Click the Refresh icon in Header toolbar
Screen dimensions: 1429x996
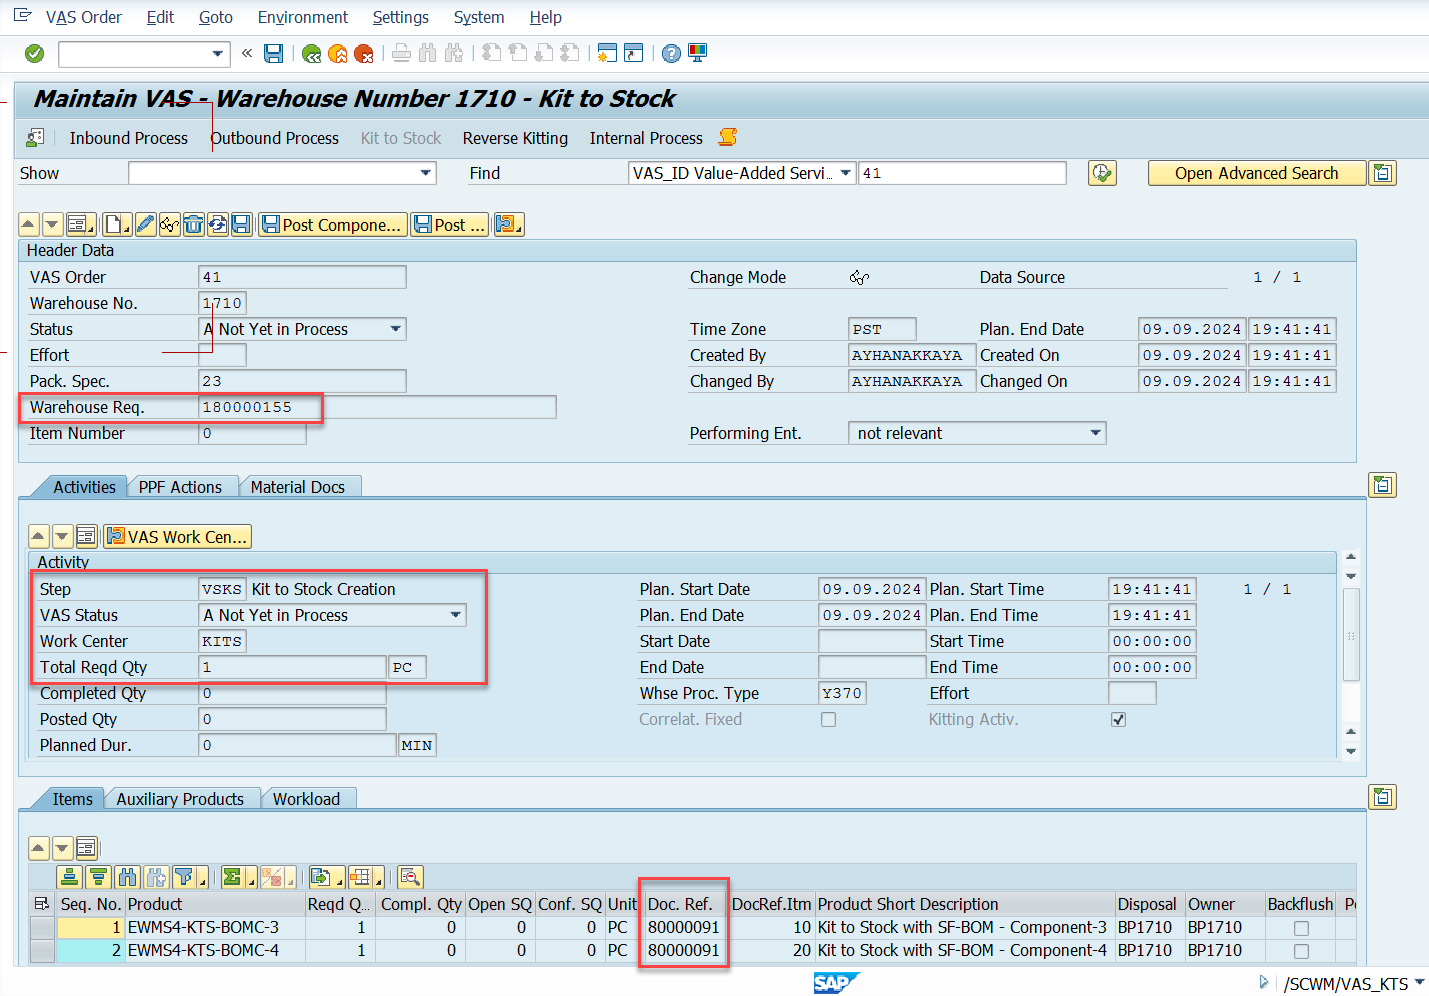click(x=217, y=225)
